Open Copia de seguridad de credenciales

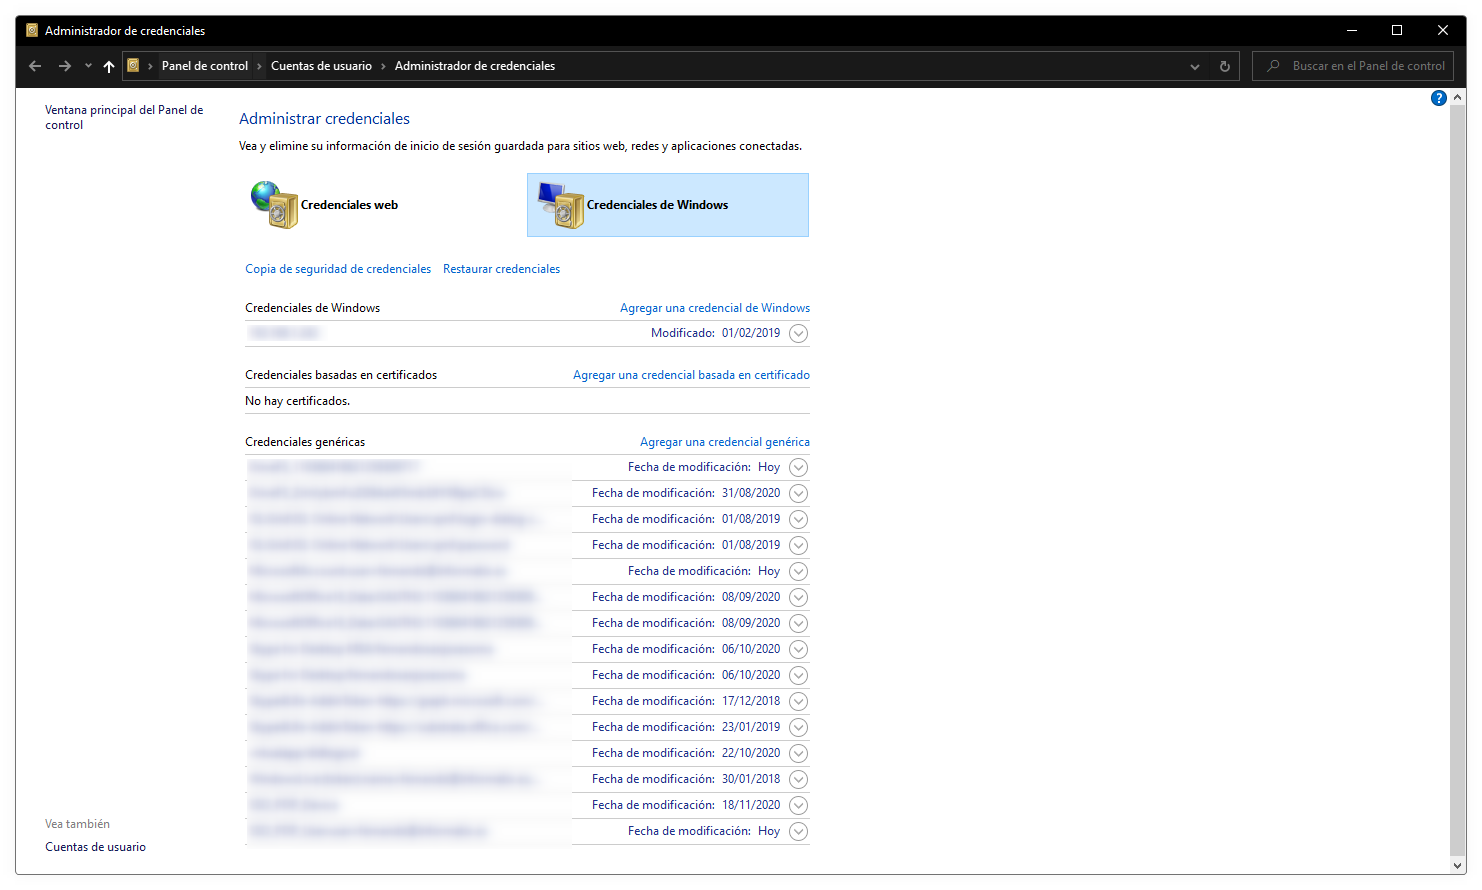click(x=338, y=268)
